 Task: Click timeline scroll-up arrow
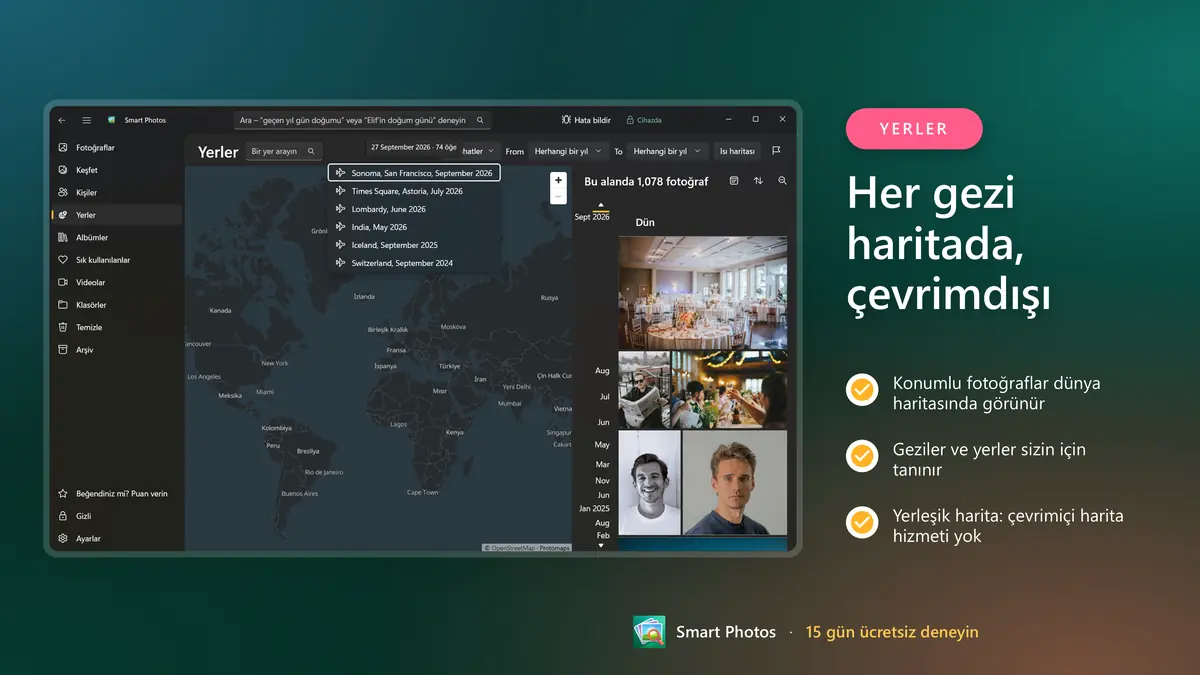tap(601, 205)
